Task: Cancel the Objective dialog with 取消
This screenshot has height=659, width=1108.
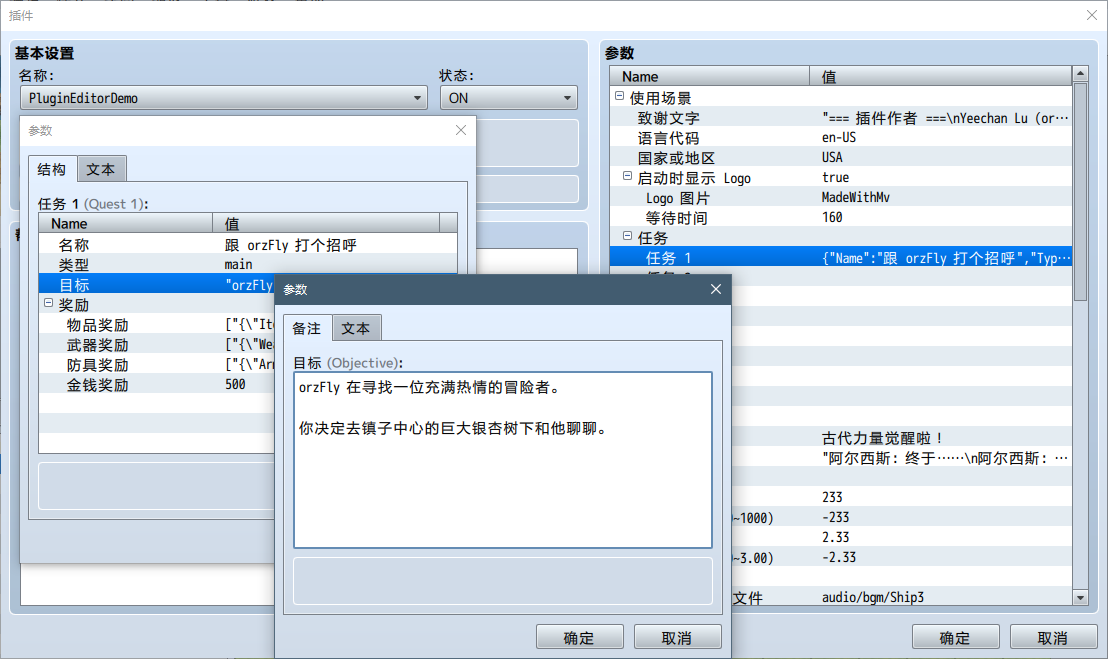Action: click(x=677, y=637)
